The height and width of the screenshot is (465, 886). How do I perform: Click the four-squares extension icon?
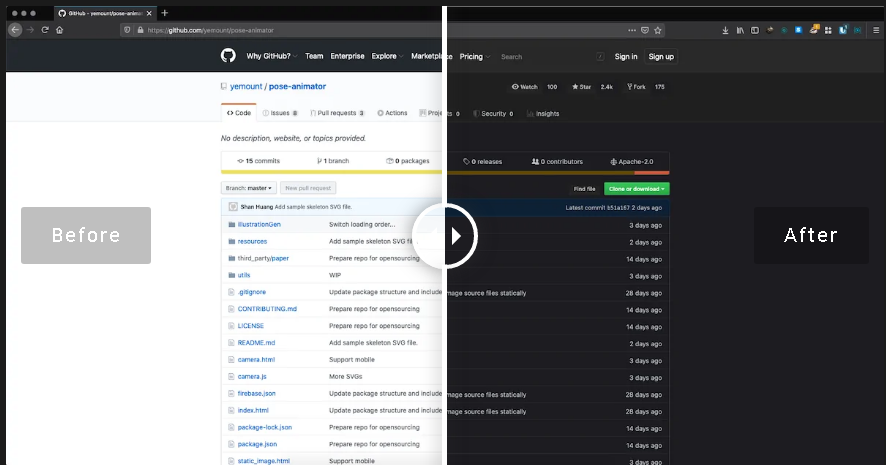(828, 31)
